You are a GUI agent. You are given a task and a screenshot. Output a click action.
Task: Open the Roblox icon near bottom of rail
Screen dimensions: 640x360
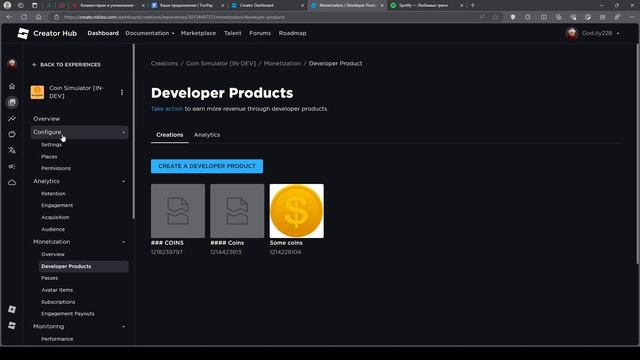tap(12, 309)
